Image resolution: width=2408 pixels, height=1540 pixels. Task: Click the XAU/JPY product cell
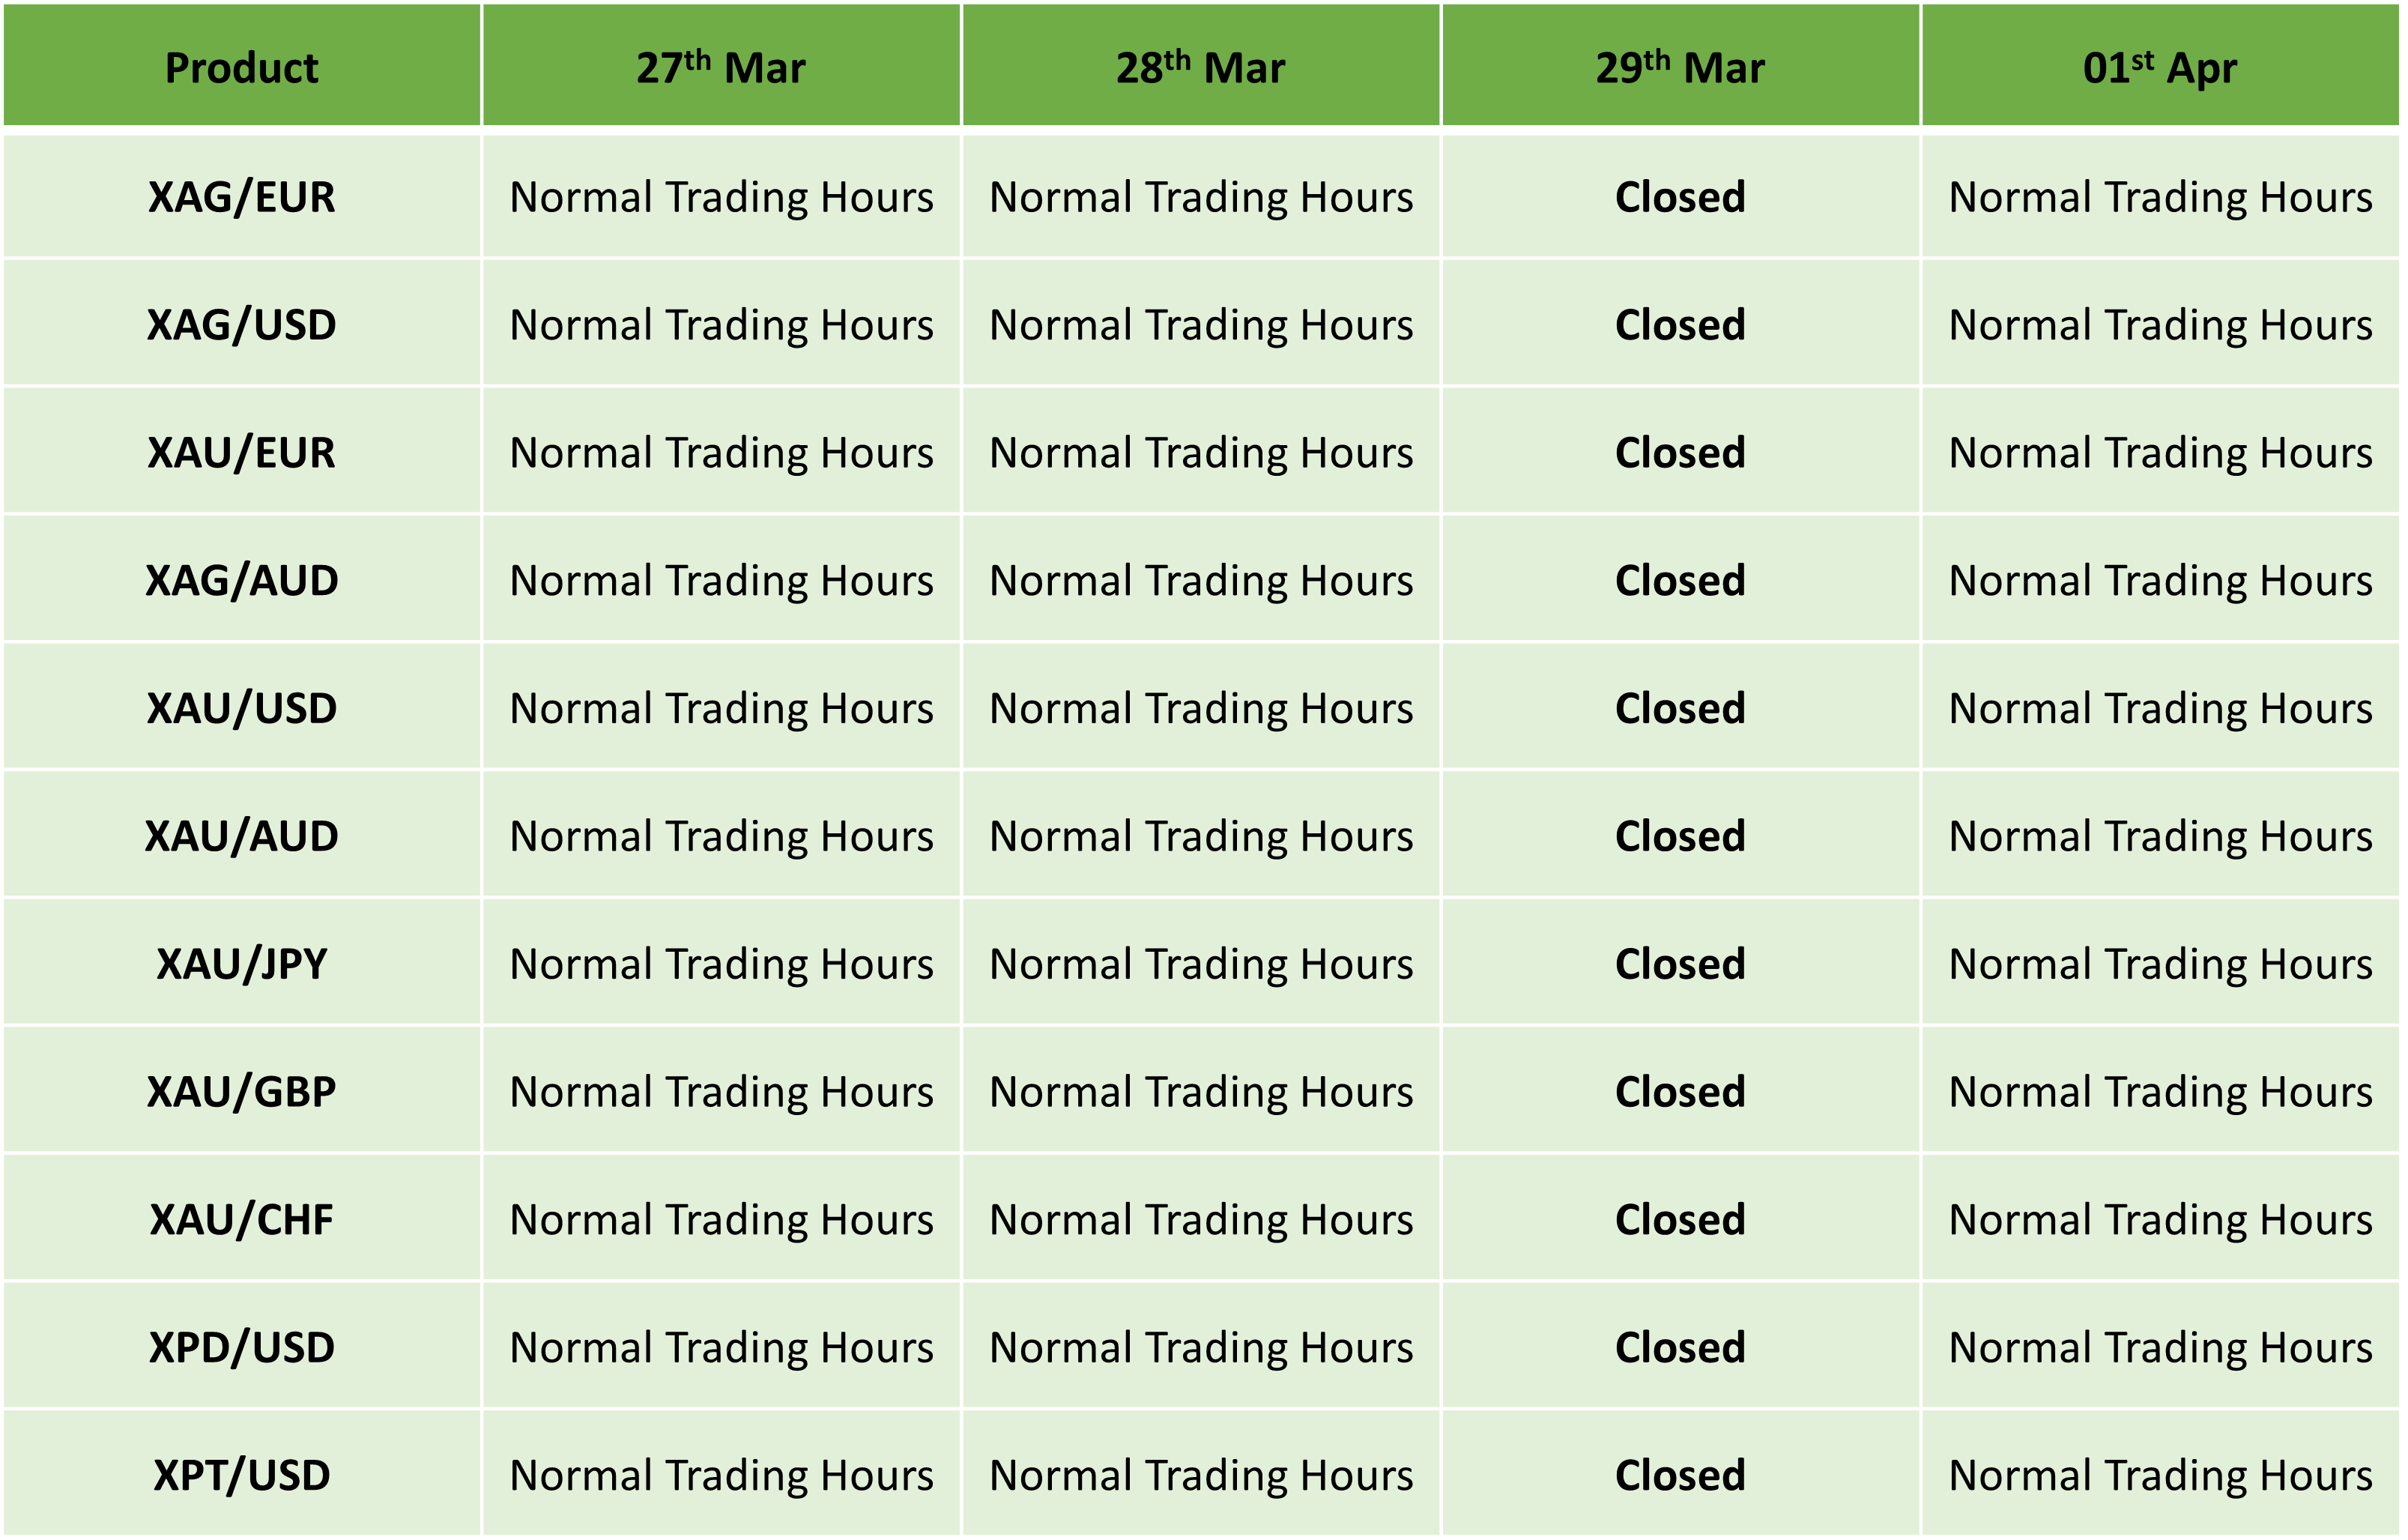(241, 964)
